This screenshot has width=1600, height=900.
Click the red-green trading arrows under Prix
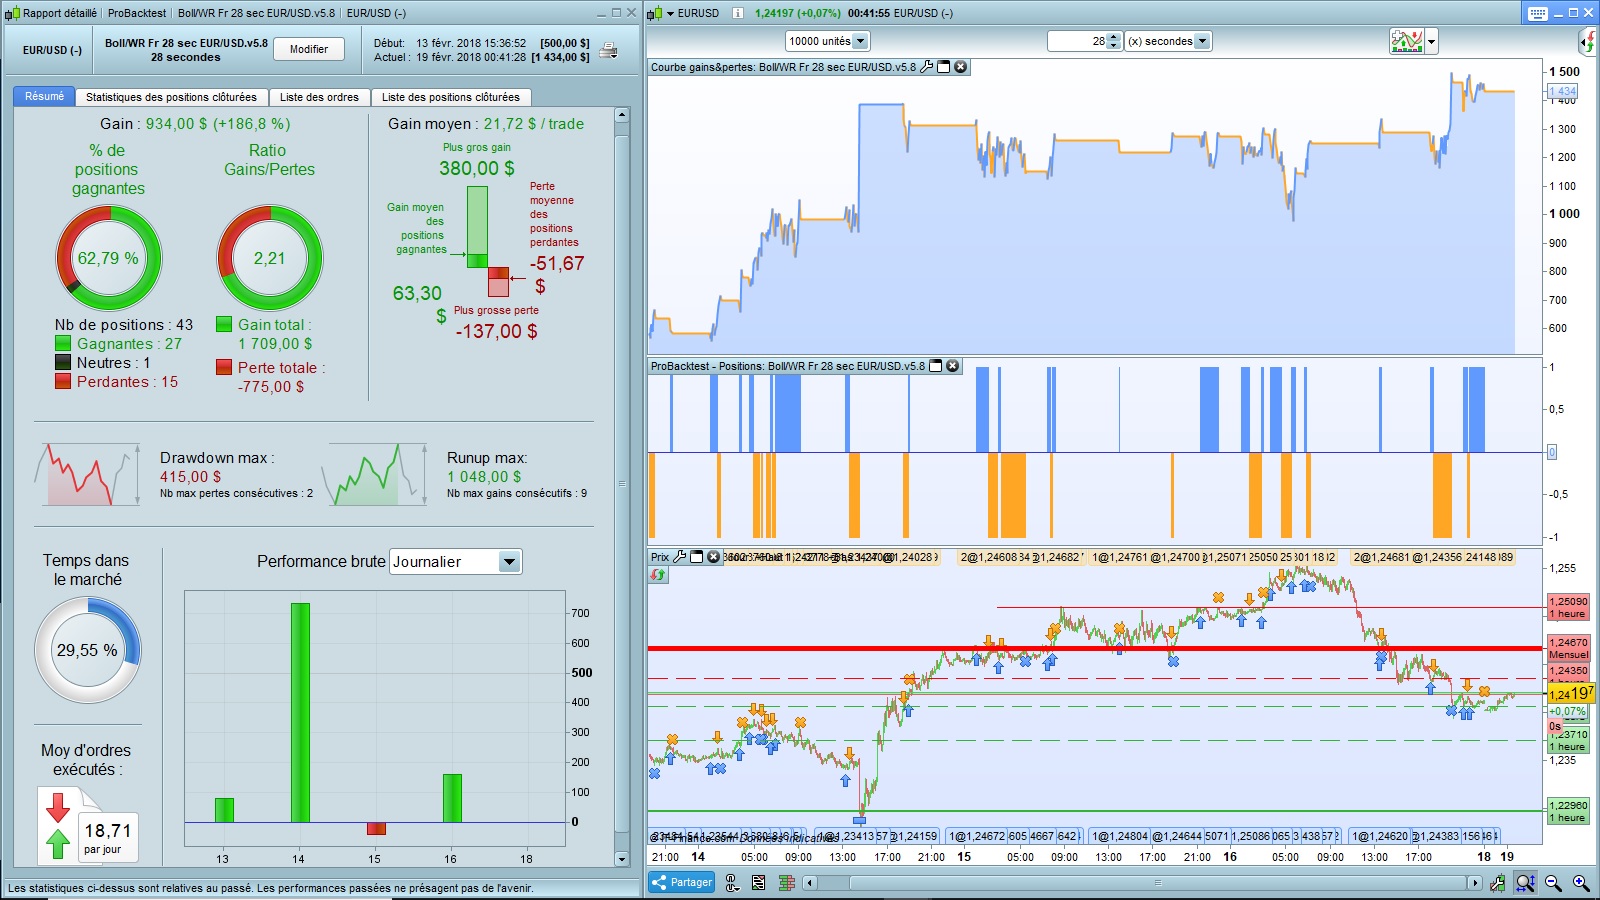point(658,575)
